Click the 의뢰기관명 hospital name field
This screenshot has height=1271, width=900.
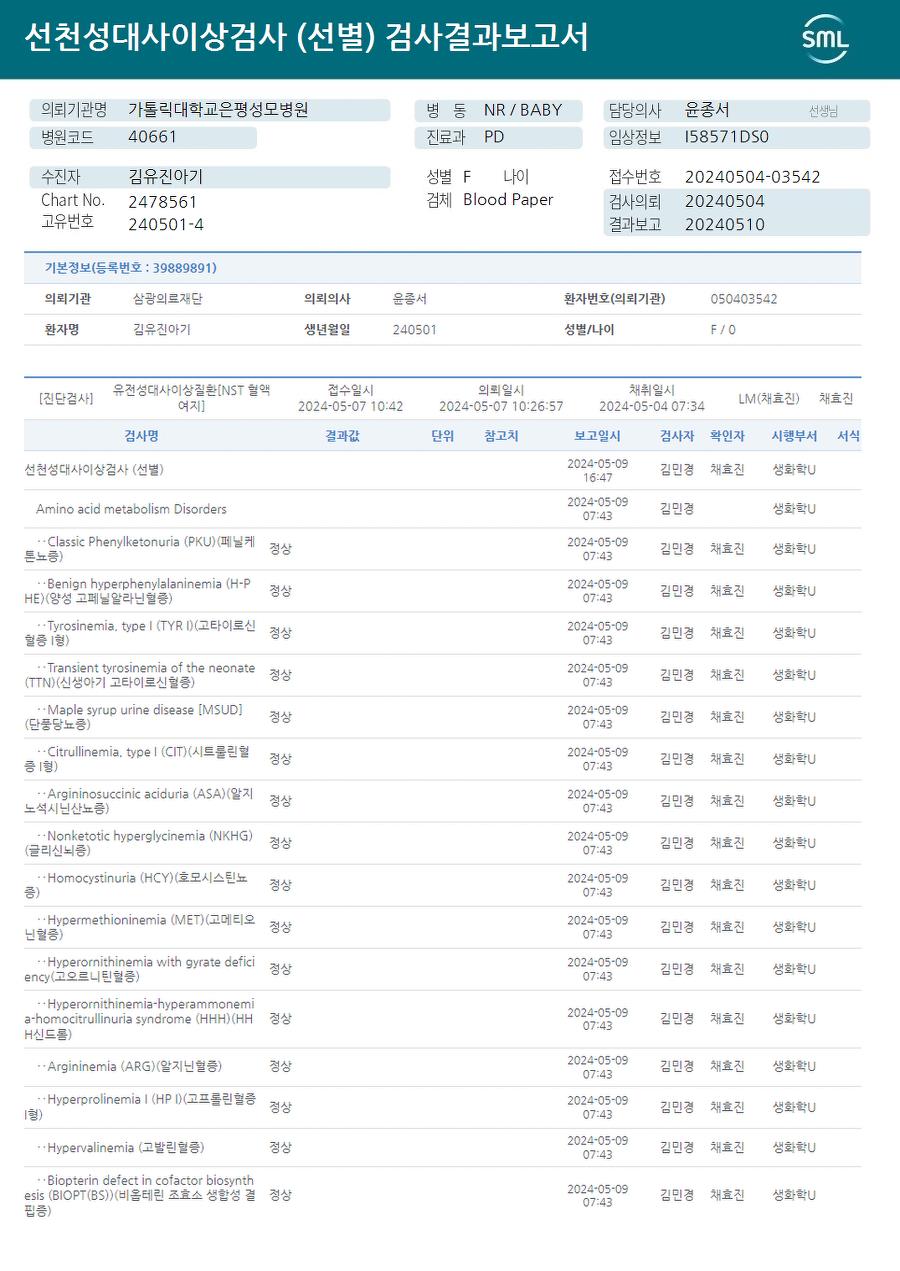click(x=210, y=110)
